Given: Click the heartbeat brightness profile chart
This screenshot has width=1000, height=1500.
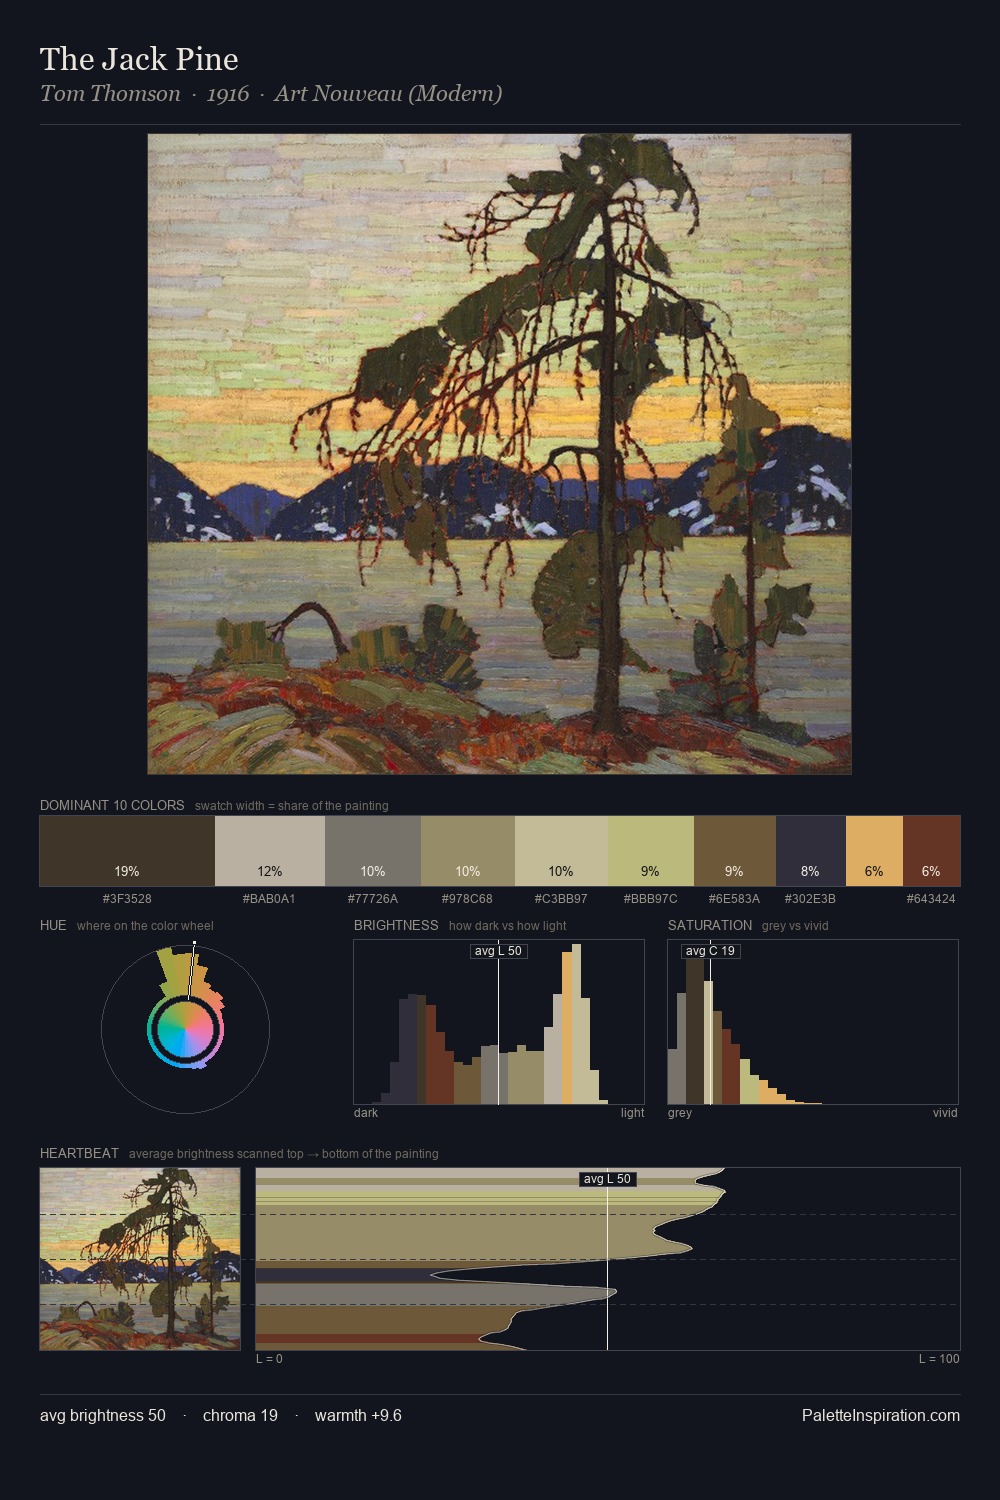Looking at the screenshot, I should pos(608,1259).
